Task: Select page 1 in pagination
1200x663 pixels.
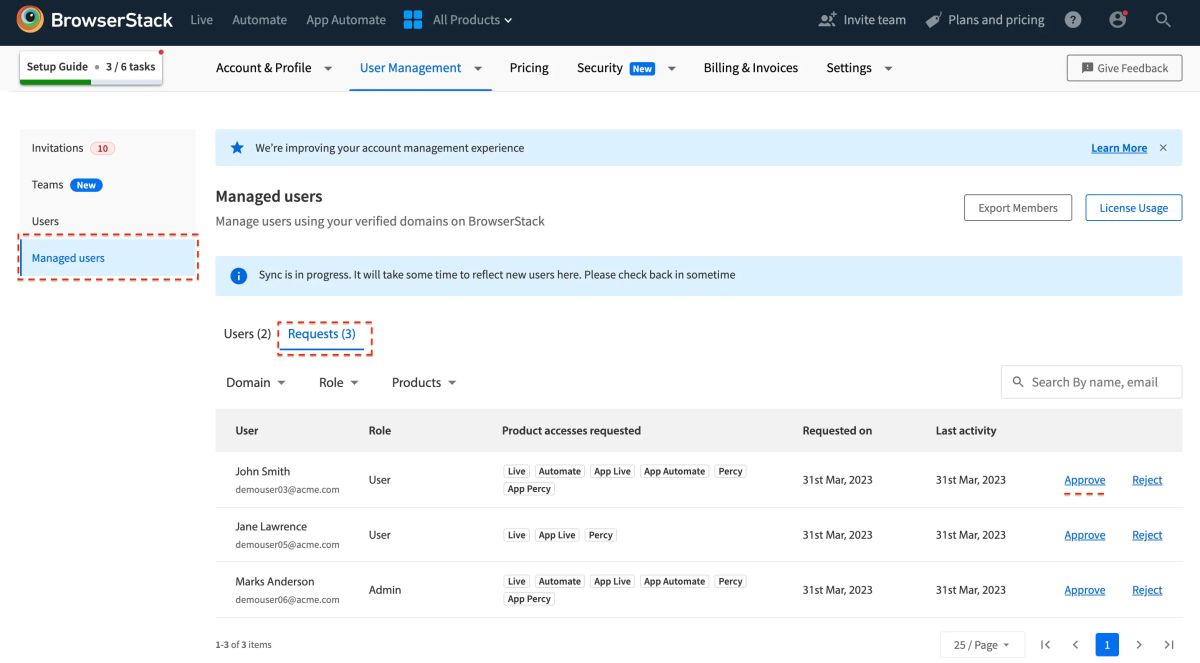Action: [1107, 645]
